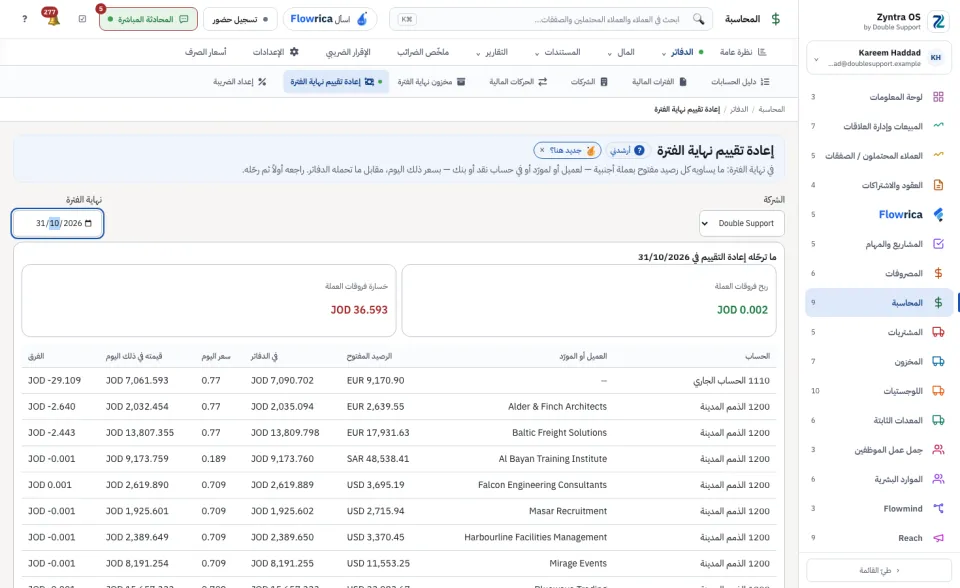Open العملاء المحتملون / الصفقات in sidebar
Viewport: 960px width, 588px height.
(x=879, y=156)
